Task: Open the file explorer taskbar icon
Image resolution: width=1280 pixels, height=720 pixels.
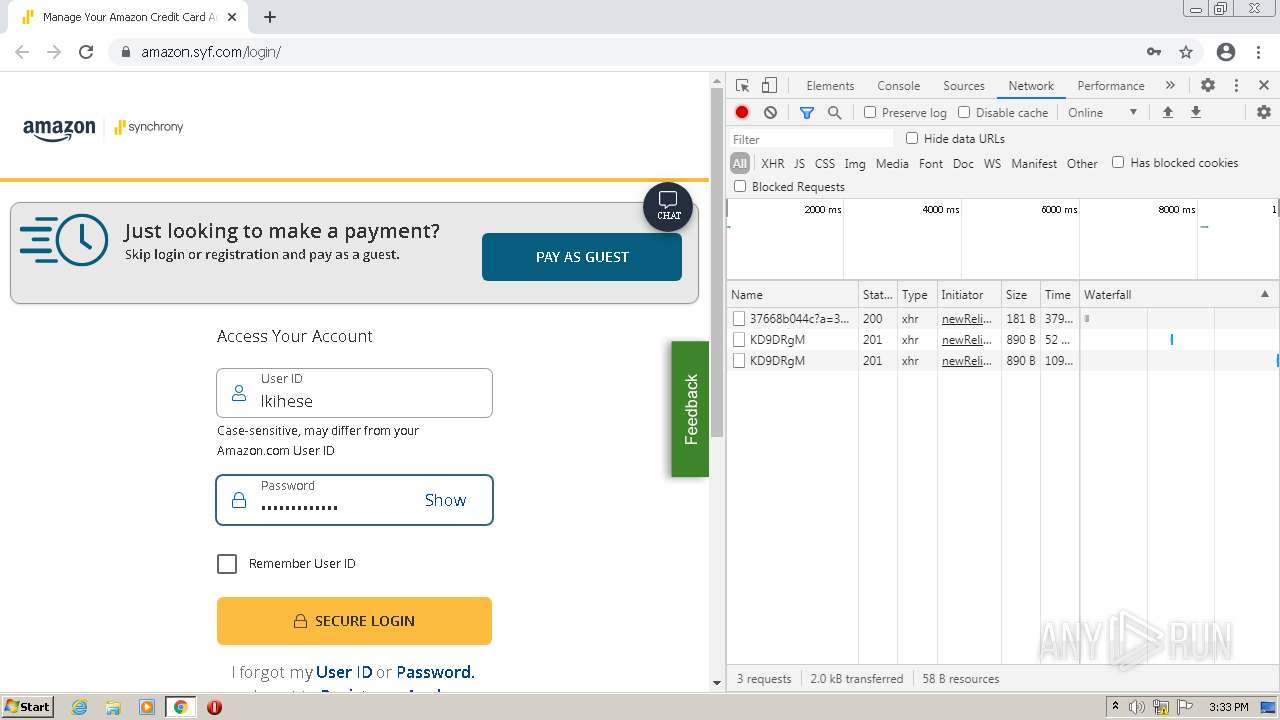Action: click(x=113, y=707)
